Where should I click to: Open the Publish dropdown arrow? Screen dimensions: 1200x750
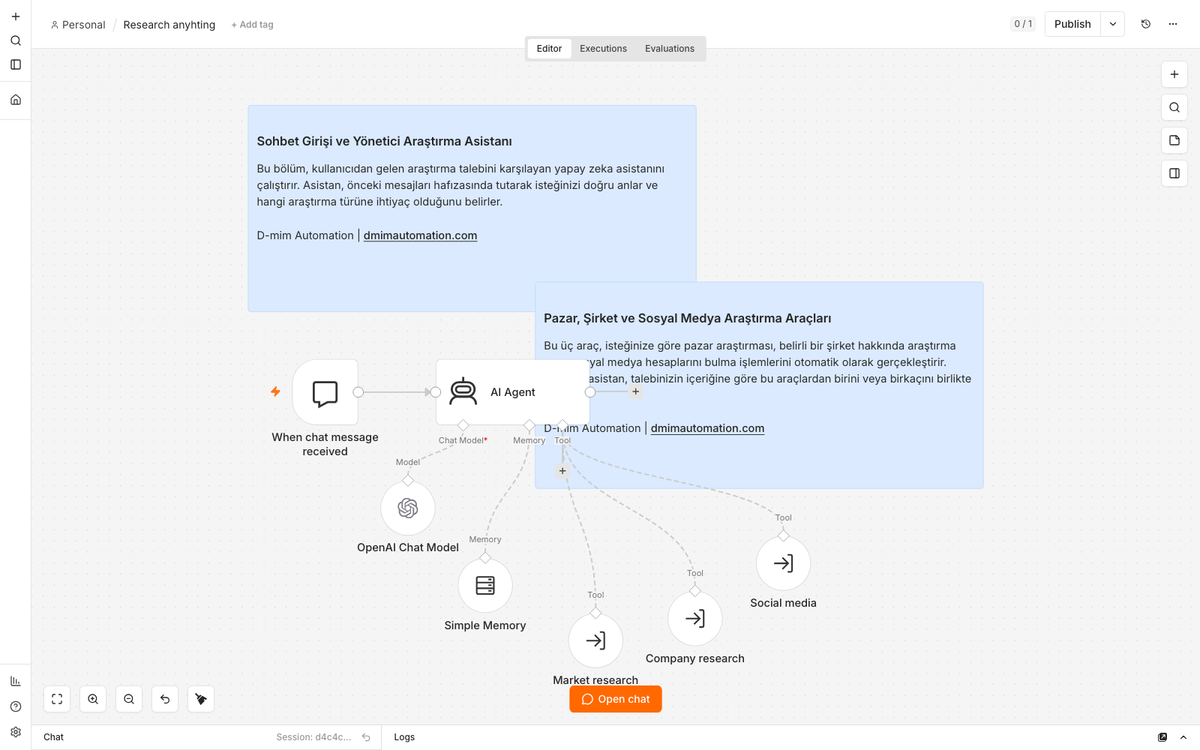[1113, 24]
